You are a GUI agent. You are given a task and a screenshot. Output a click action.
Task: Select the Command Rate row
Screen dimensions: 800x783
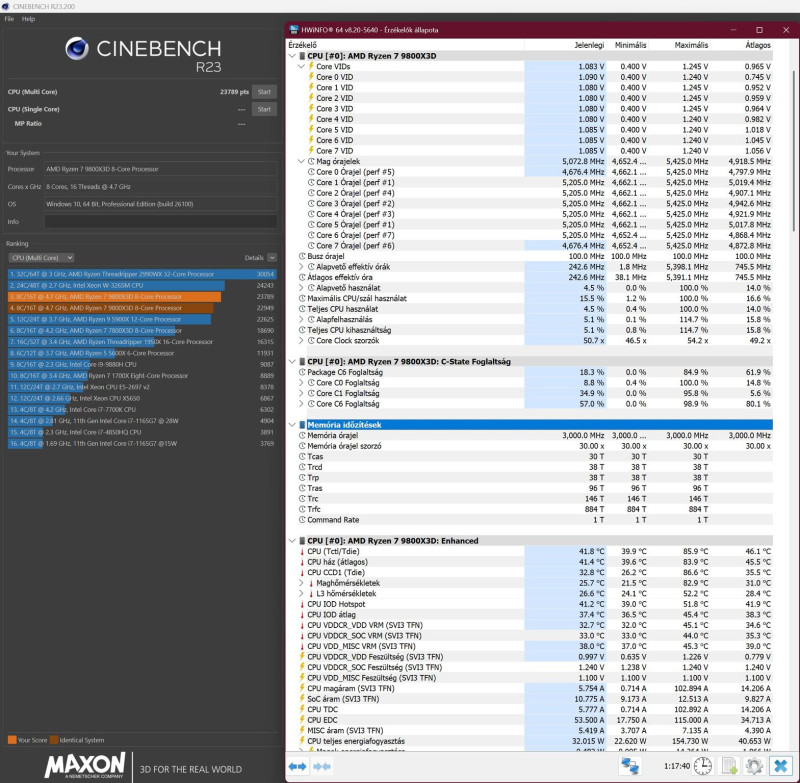pos(530,520)
